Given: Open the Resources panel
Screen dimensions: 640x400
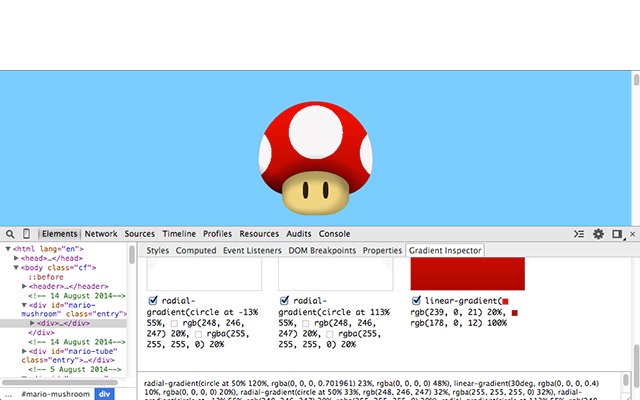Looking at the screenshot, I should 259,234.
